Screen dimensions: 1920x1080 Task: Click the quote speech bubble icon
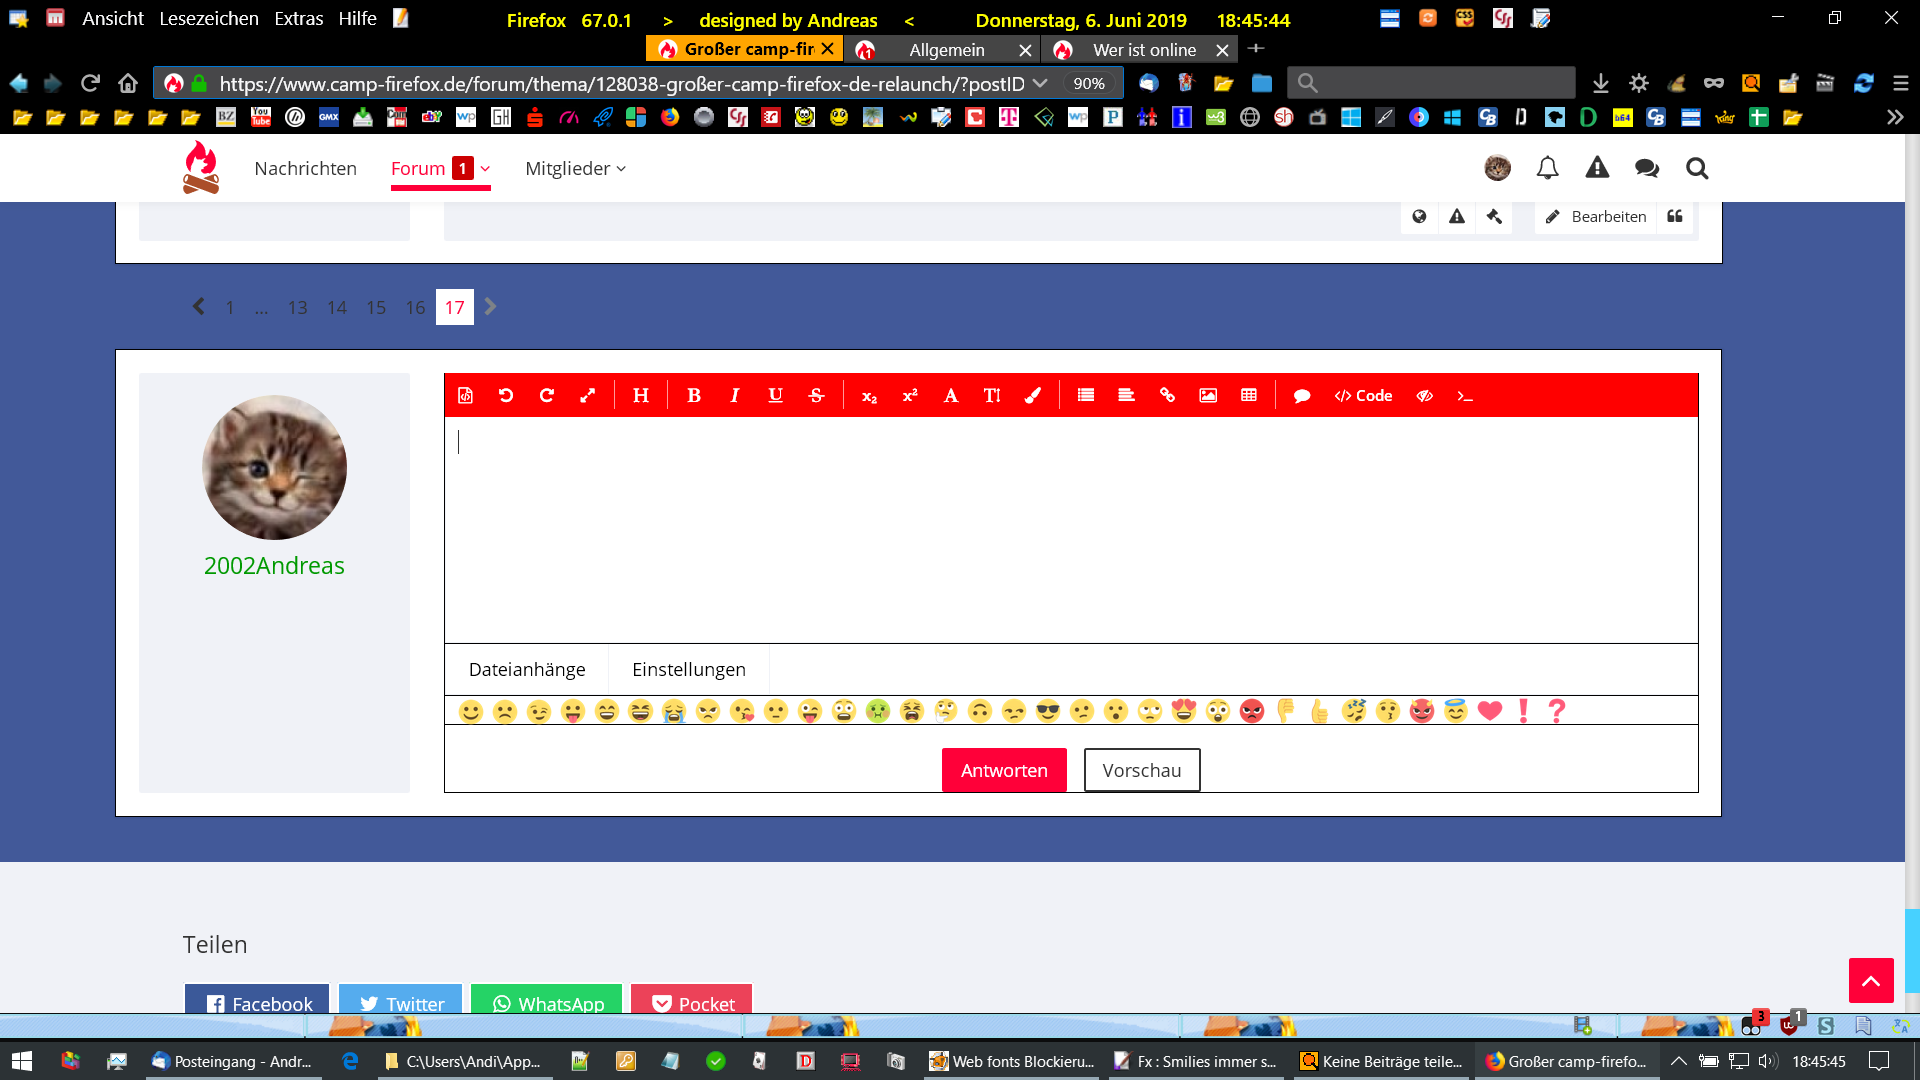[1302, 396]
